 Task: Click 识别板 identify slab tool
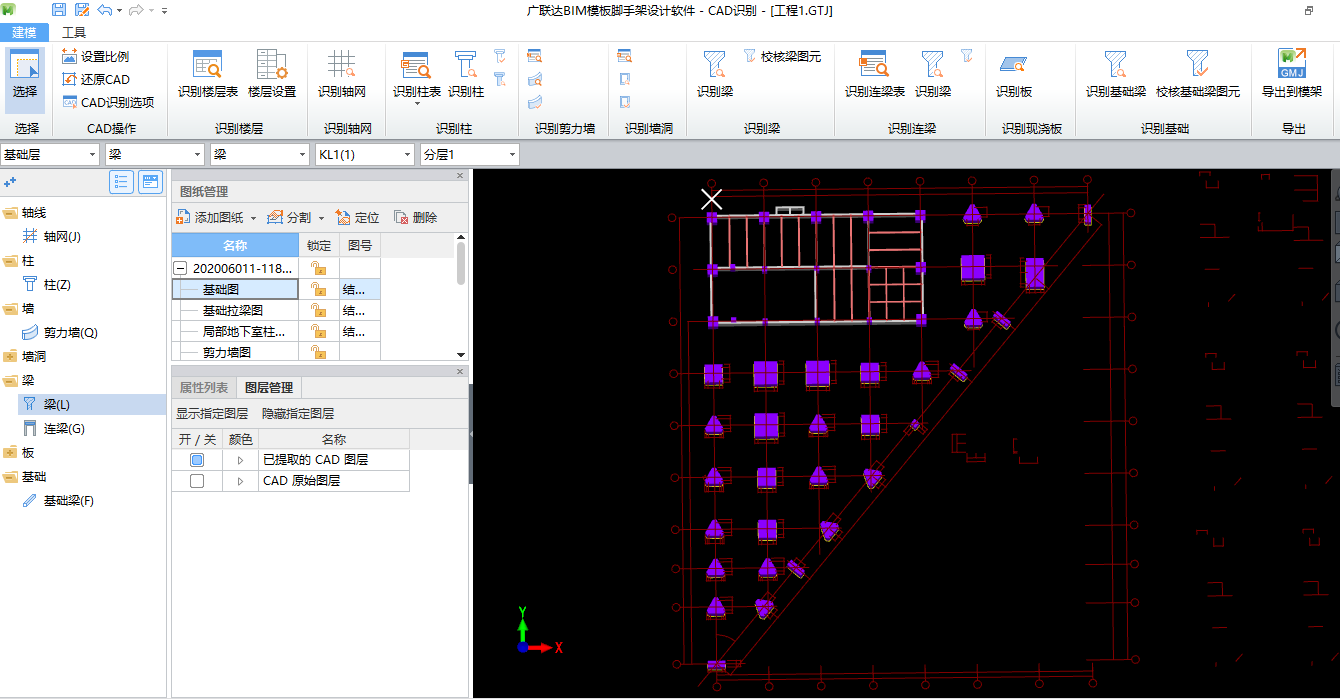tap(1013, 75)
